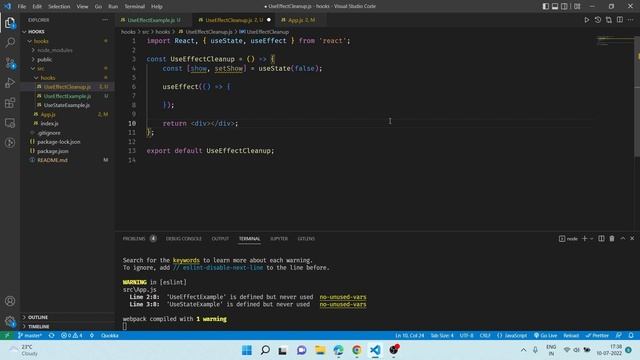Open the keywords link in terminal
The width and height of the screenshot is (640, 360).
186,260
